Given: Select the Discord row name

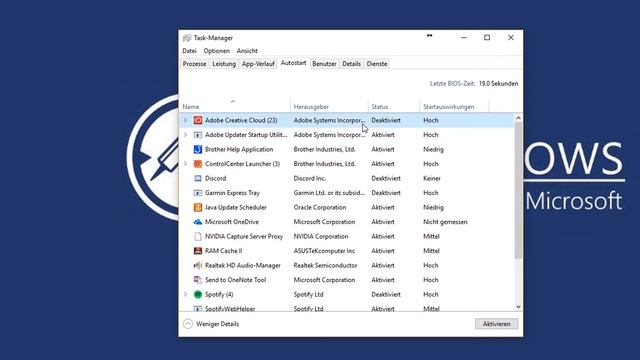Looking at the screenshot, I should (x=216, y=178).
